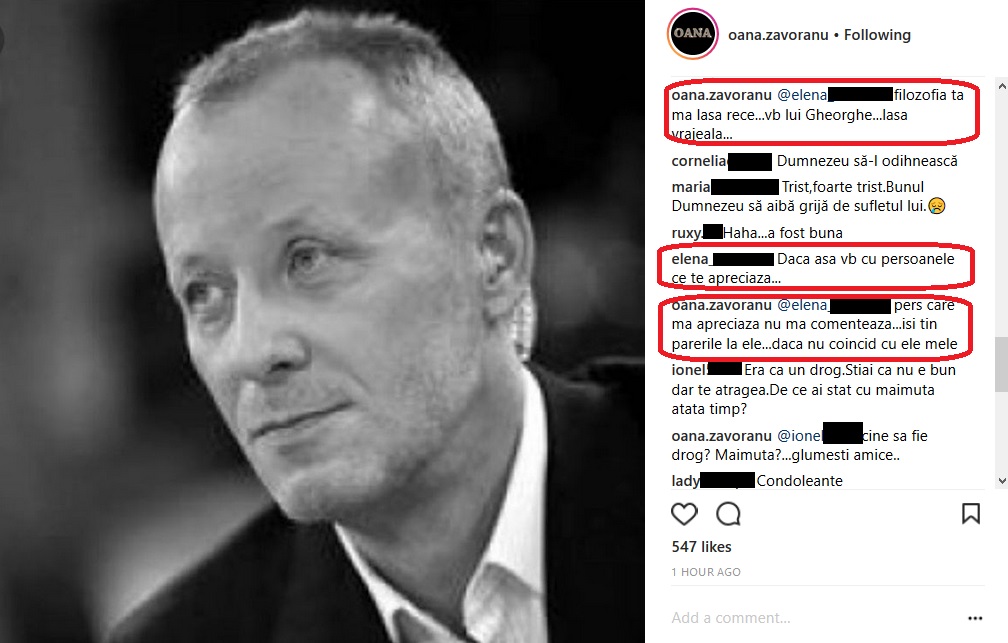Image resolution: width=1008 pixels, height=643 pixels.
Task: Toggle the Following status button
Action: (877, 35)
